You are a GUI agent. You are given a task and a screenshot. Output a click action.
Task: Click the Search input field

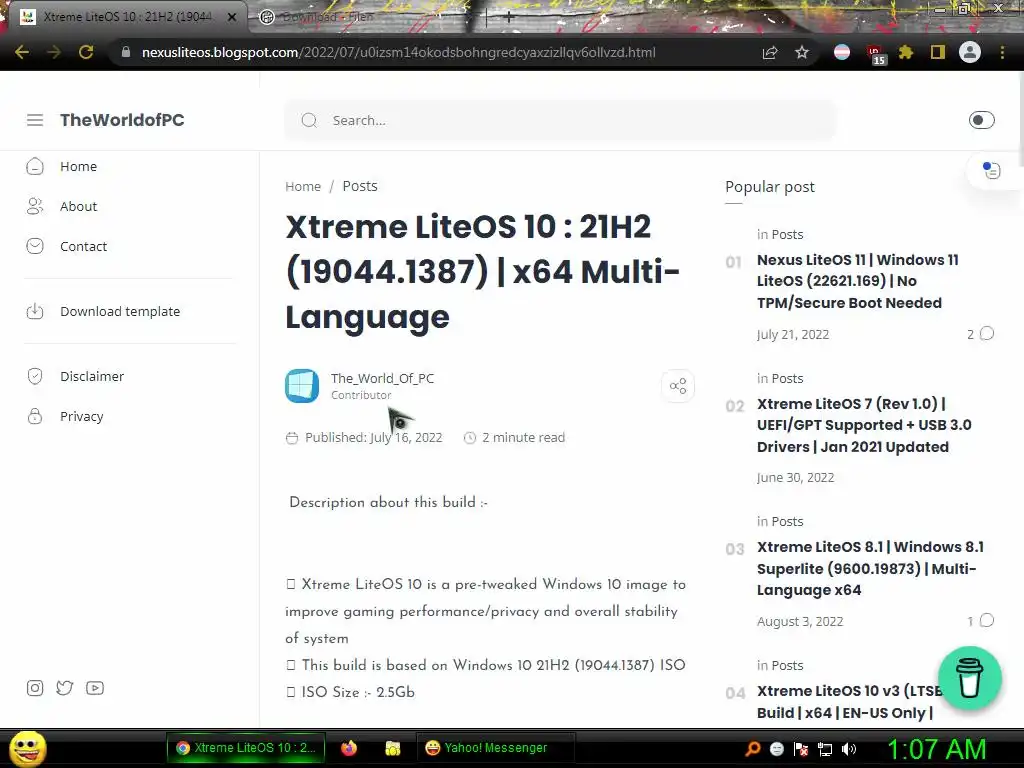point(560,120)
